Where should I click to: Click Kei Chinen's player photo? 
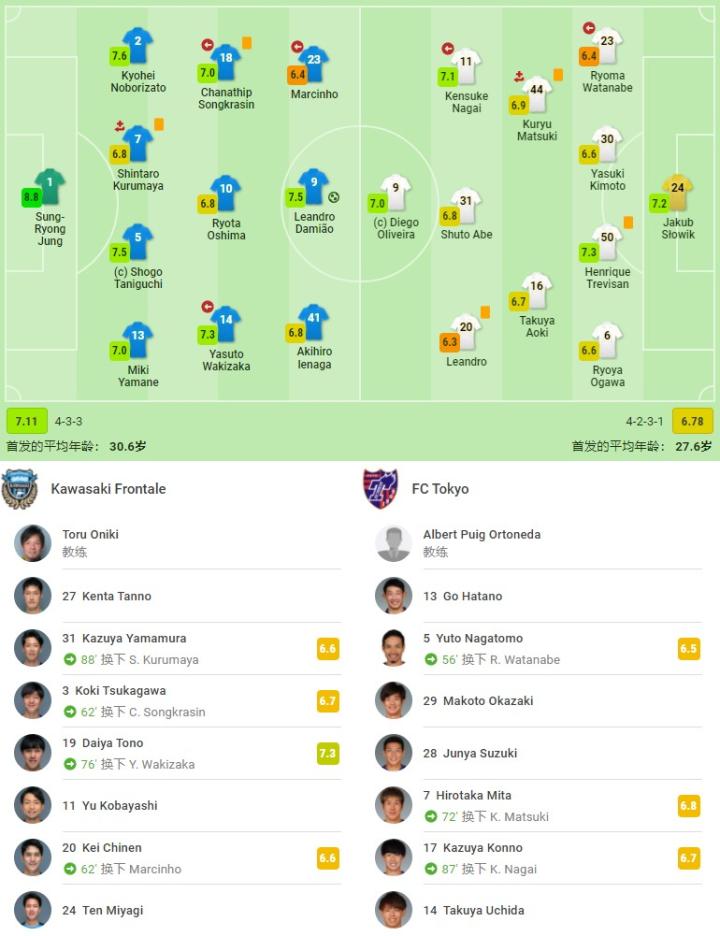click(32, 858)
